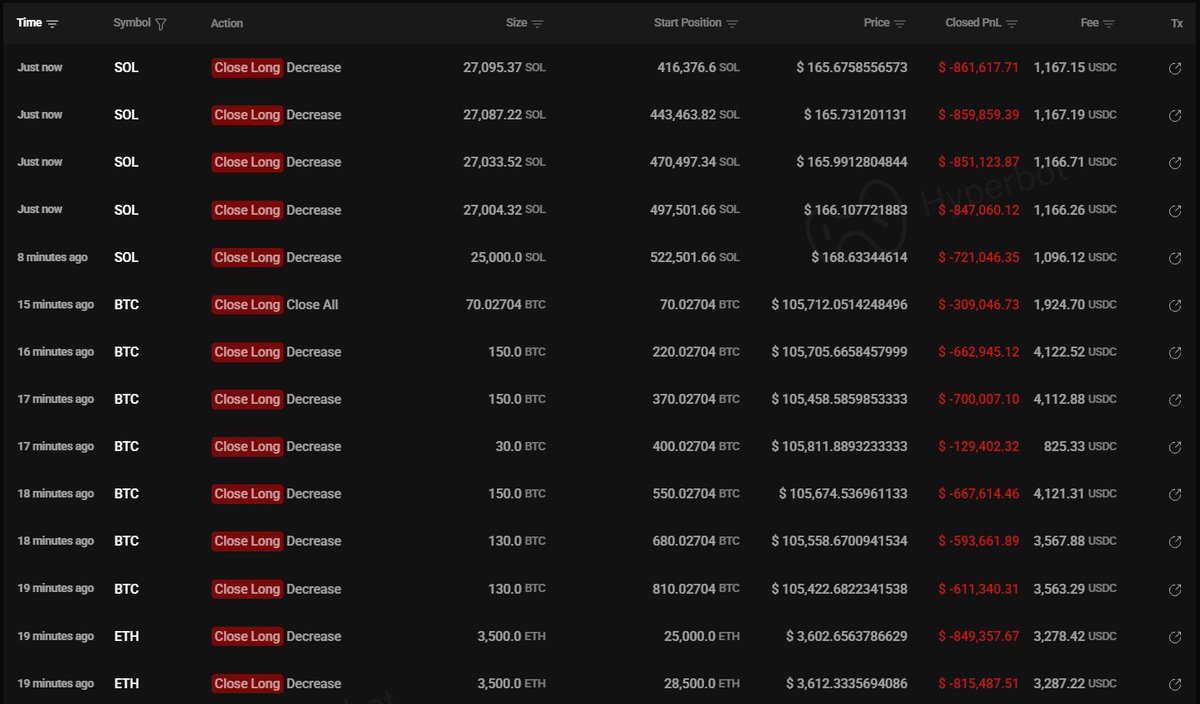Click the fee value 825.33 USDC
Screen dimensions: 1200x704
1080,447
